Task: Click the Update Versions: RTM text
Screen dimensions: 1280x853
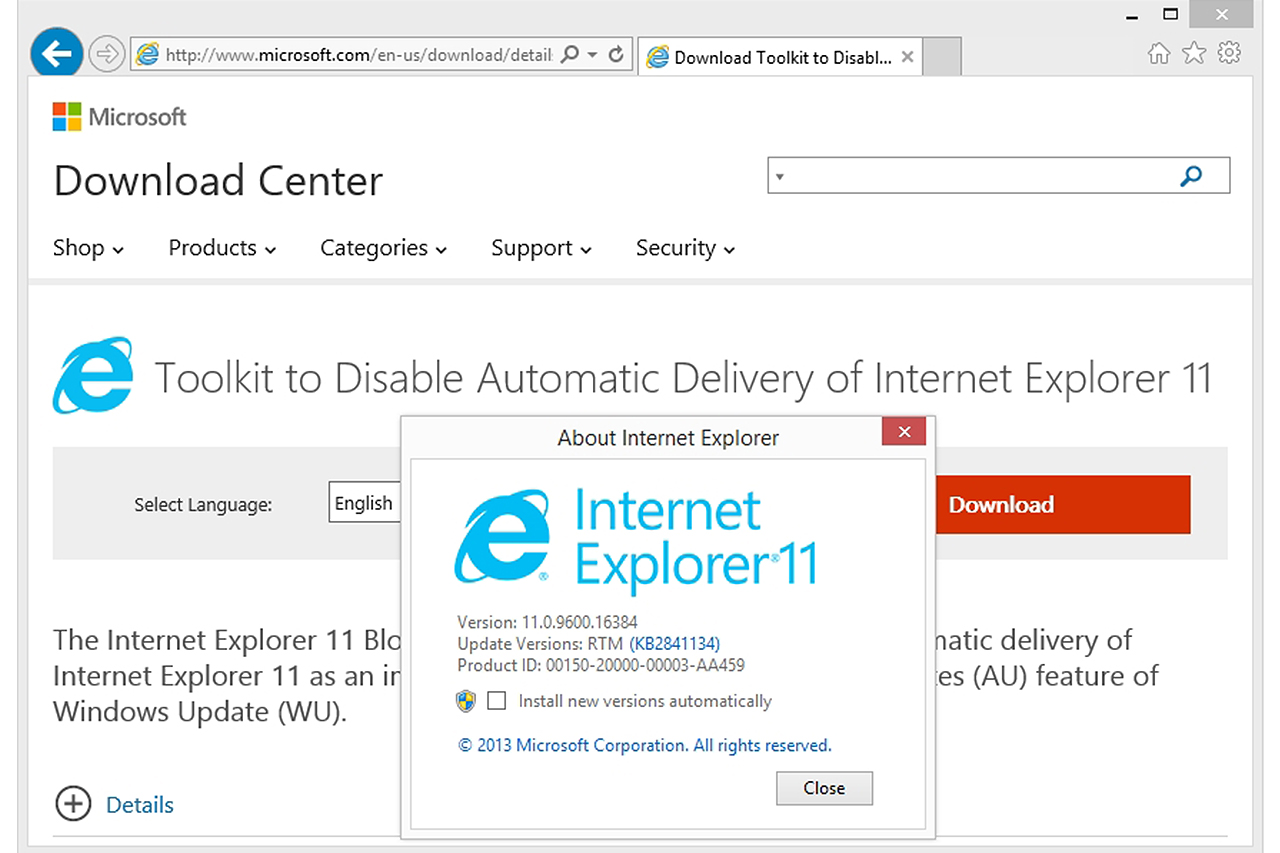Action: click(541, 643)
